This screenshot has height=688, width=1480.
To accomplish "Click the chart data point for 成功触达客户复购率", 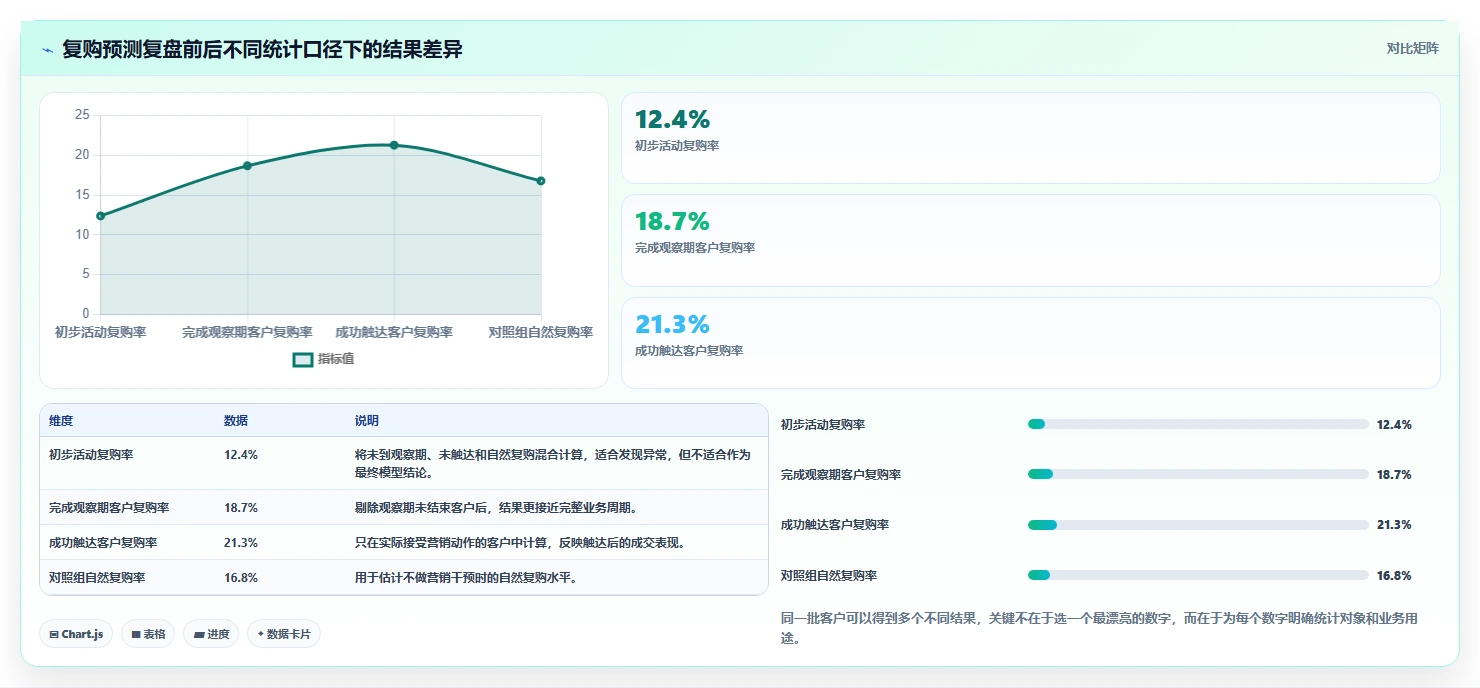I will pyautogui.click(x=394, y=145).
